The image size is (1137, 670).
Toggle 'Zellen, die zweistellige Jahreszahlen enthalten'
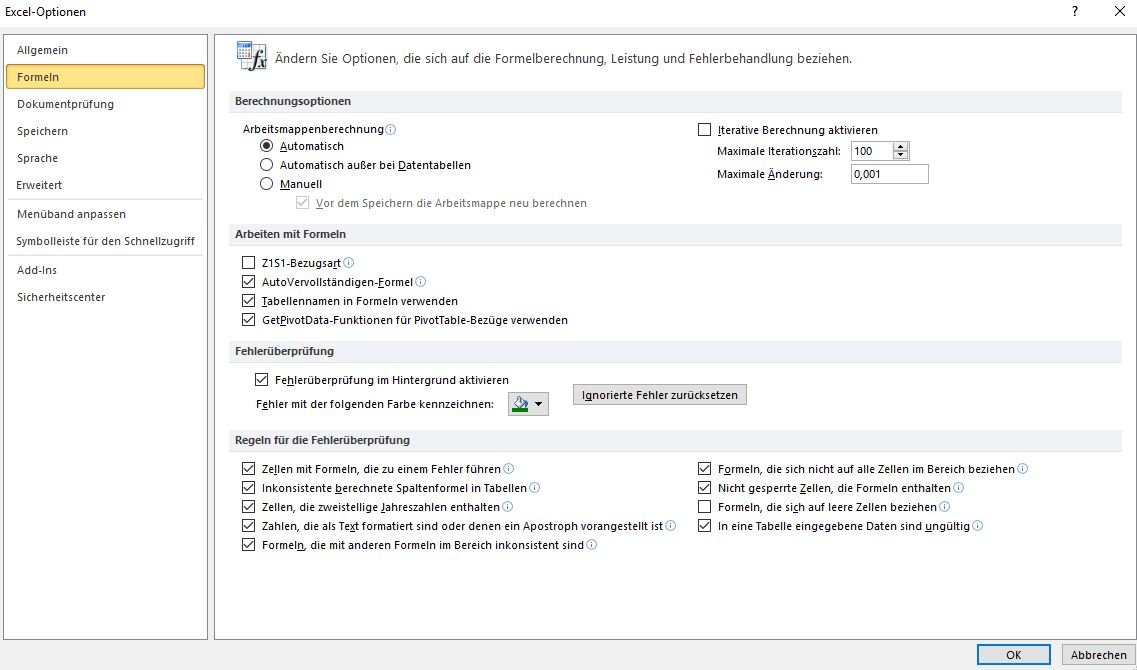249,506
